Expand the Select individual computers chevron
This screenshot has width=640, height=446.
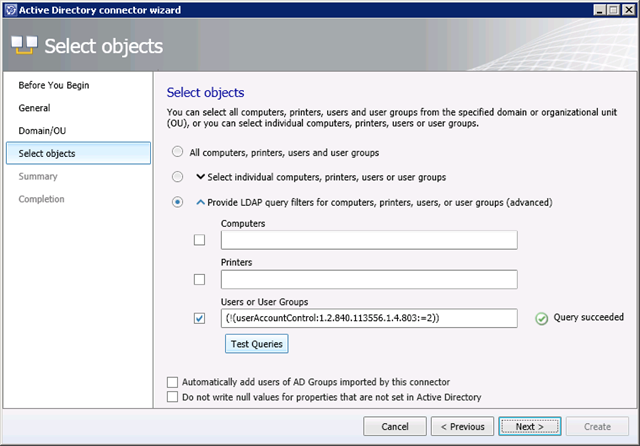pos(200,177)
